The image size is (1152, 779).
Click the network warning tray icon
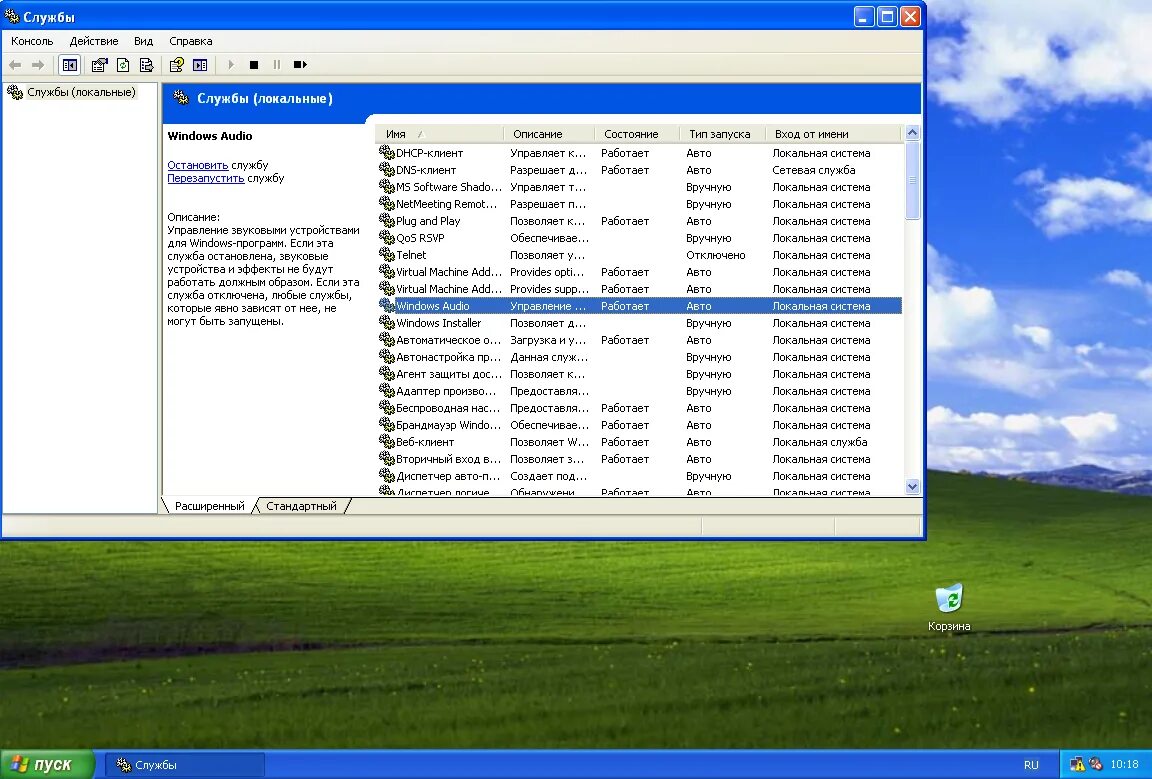[x=1077, y=764]
